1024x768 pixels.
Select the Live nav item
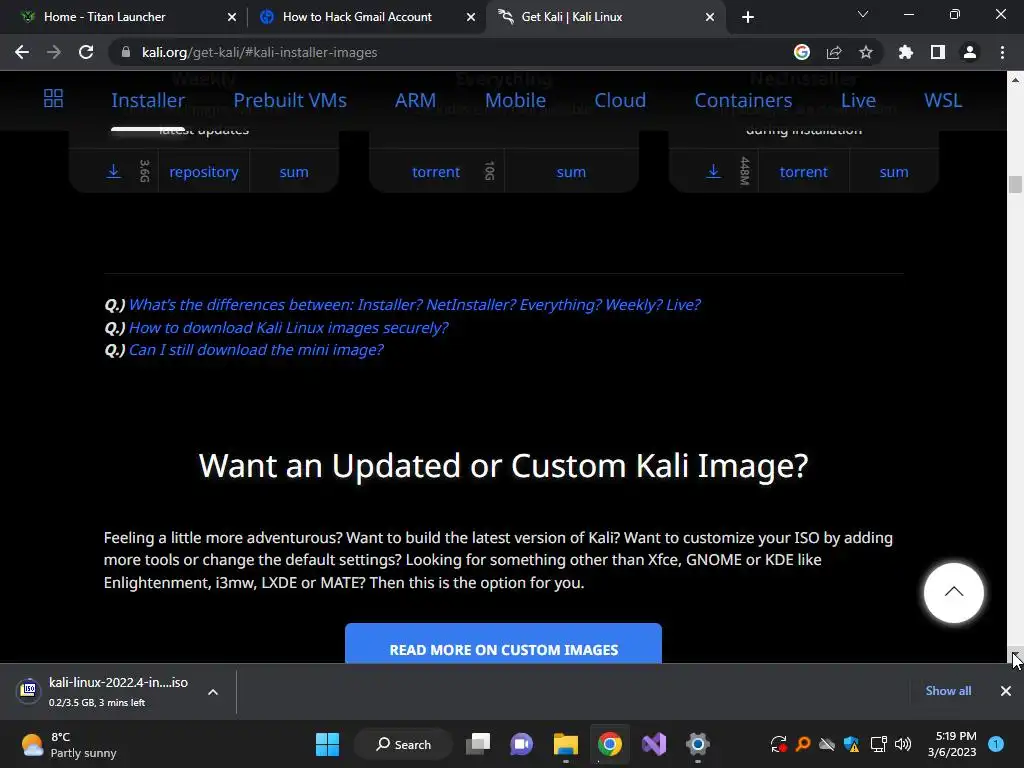point(858,100)
